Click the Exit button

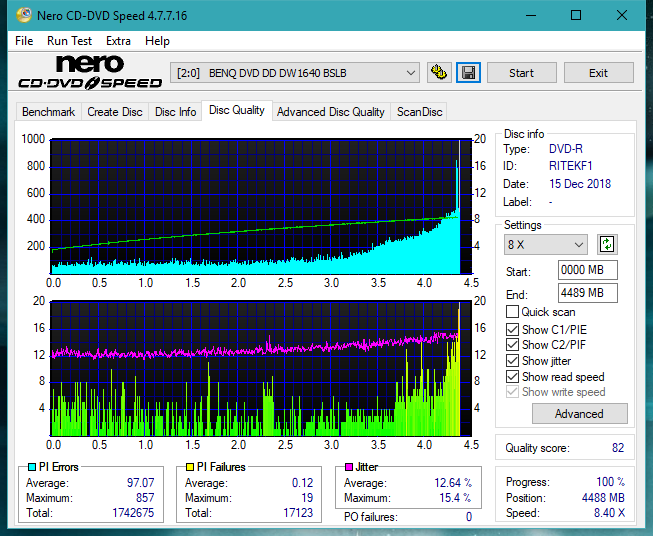tap(598, 73)
